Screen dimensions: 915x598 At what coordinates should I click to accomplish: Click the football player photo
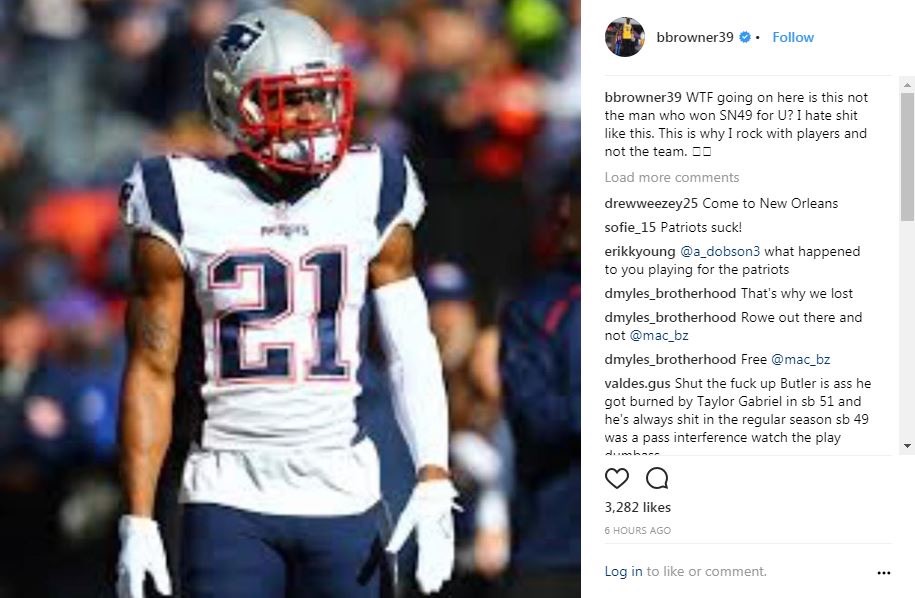point(290,299)
